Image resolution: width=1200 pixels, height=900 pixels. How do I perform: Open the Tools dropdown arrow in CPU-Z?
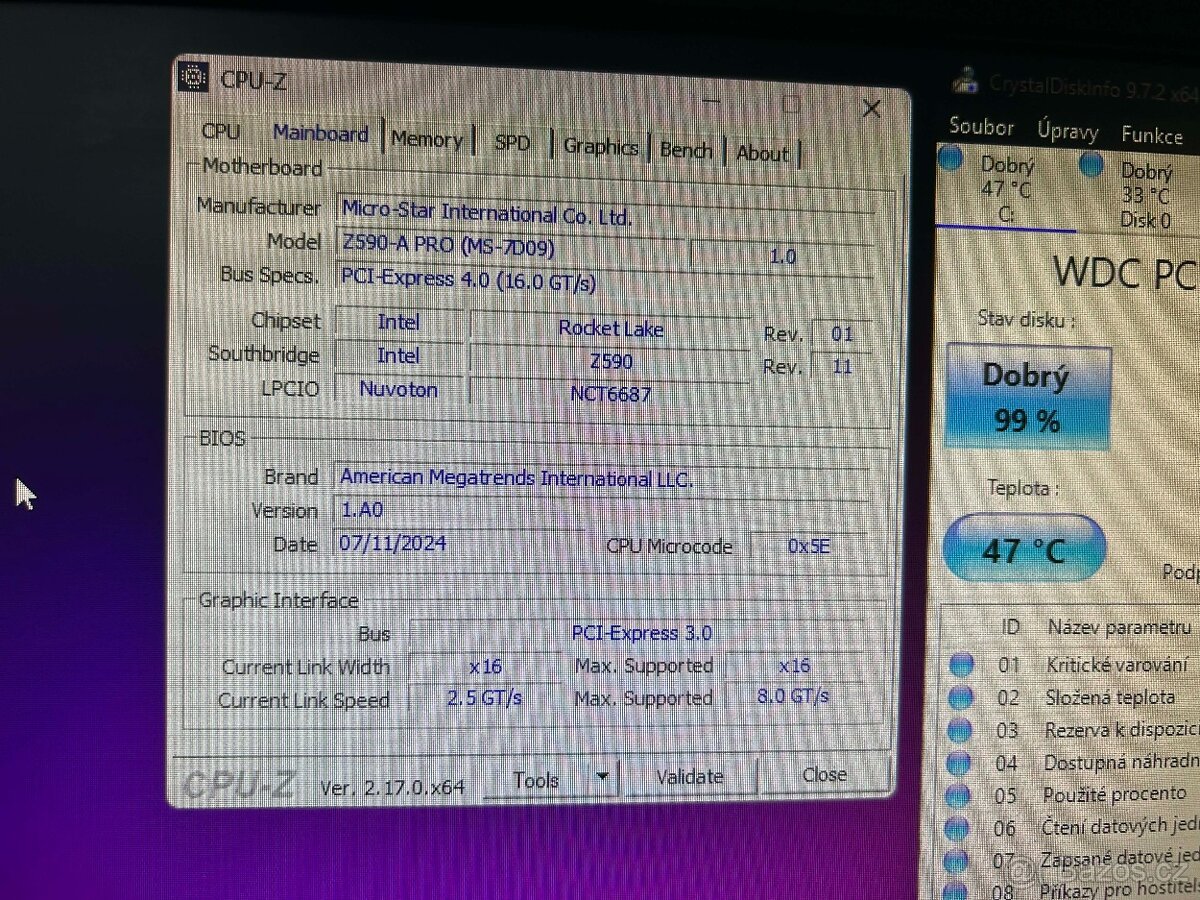click(603, 776)
